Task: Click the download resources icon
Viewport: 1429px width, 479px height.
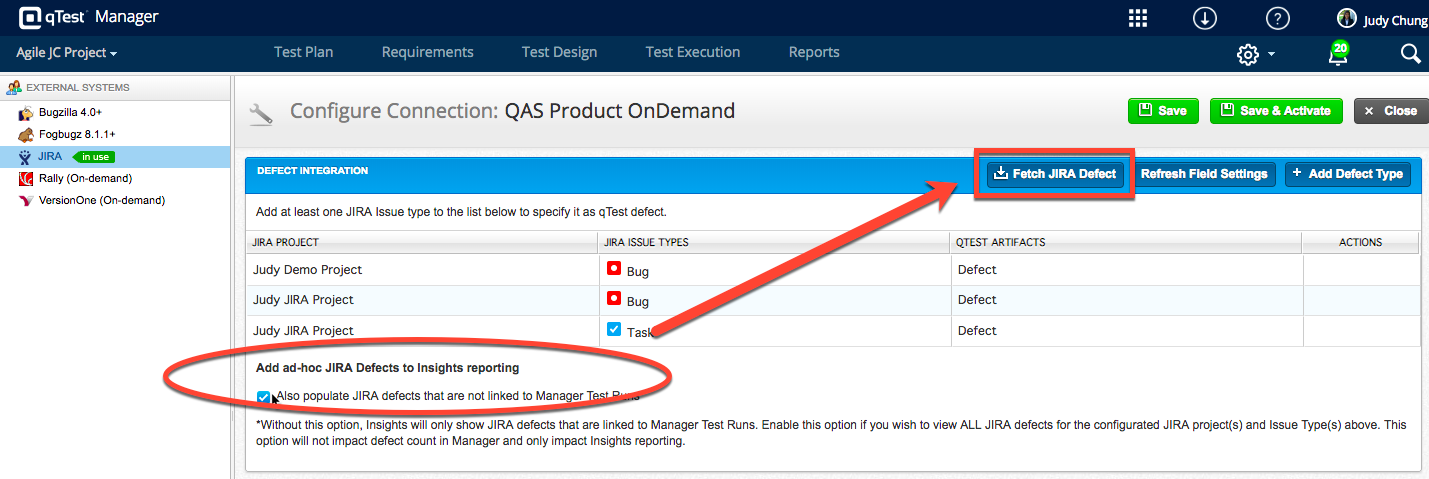Action: pos(1205,18)
